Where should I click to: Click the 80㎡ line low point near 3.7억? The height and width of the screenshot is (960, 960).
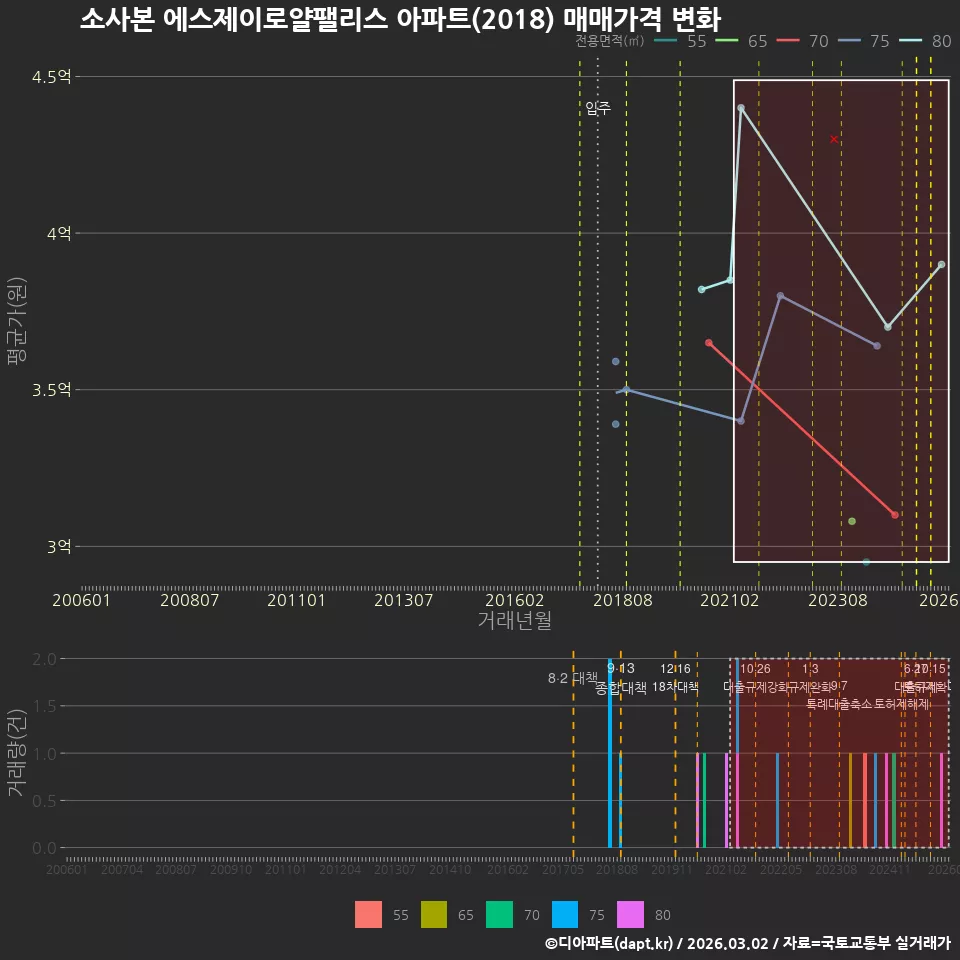[888, 327]
